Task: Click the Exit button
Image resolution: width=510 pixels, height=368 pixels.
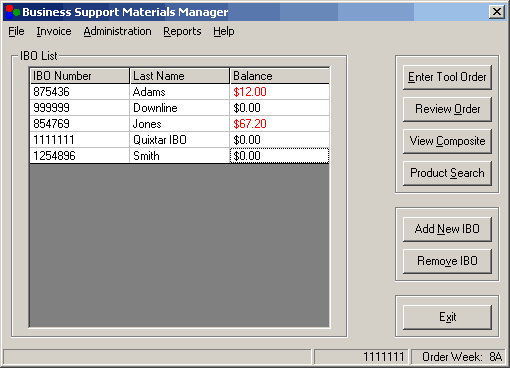Action: click(x=447, y=317)
